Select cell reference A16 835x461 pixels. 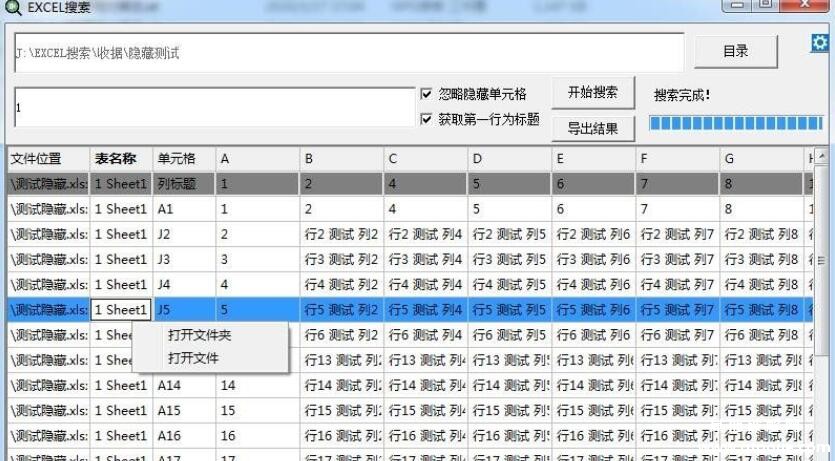point(184,435)
